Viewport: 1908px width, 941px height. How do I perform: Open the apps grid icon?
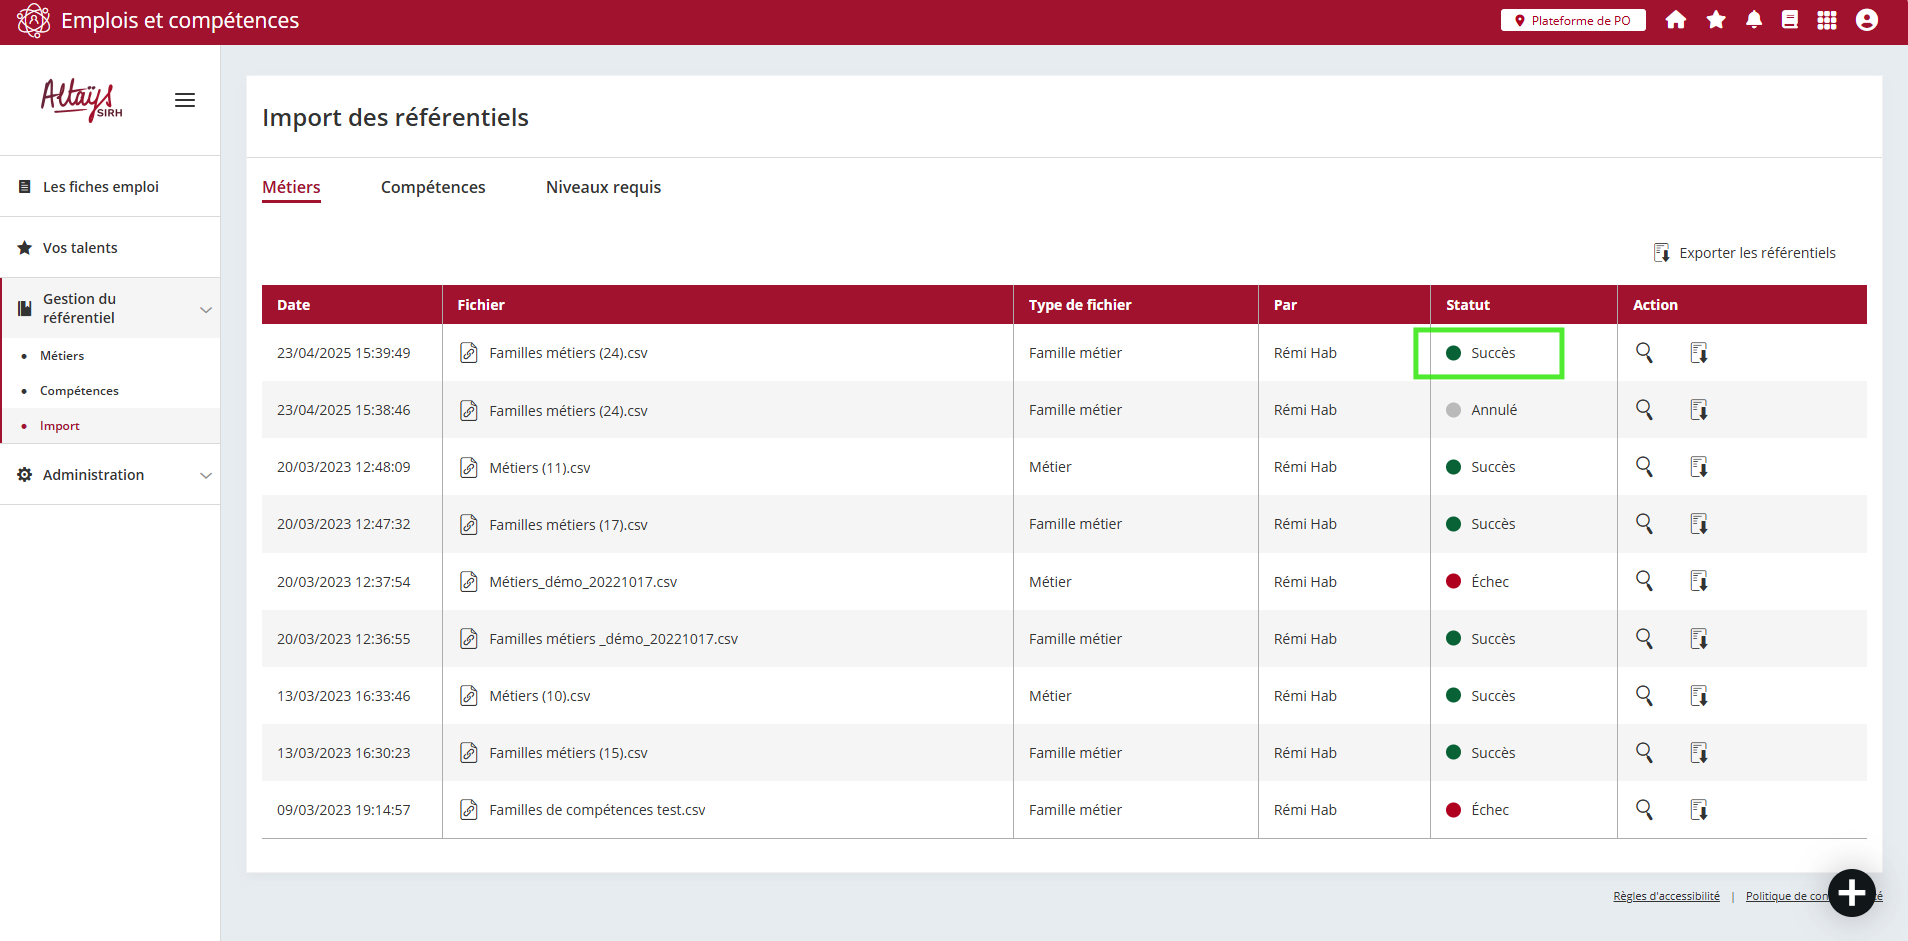(x=1827, y=20)
